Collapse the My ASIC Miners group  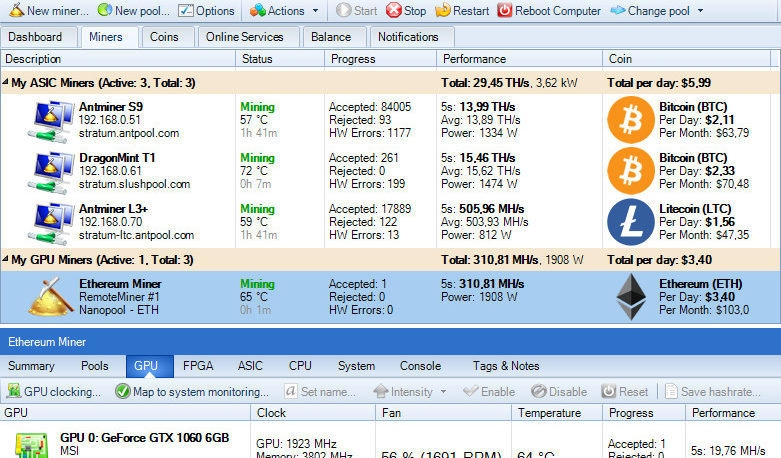(x=5, y=82)
